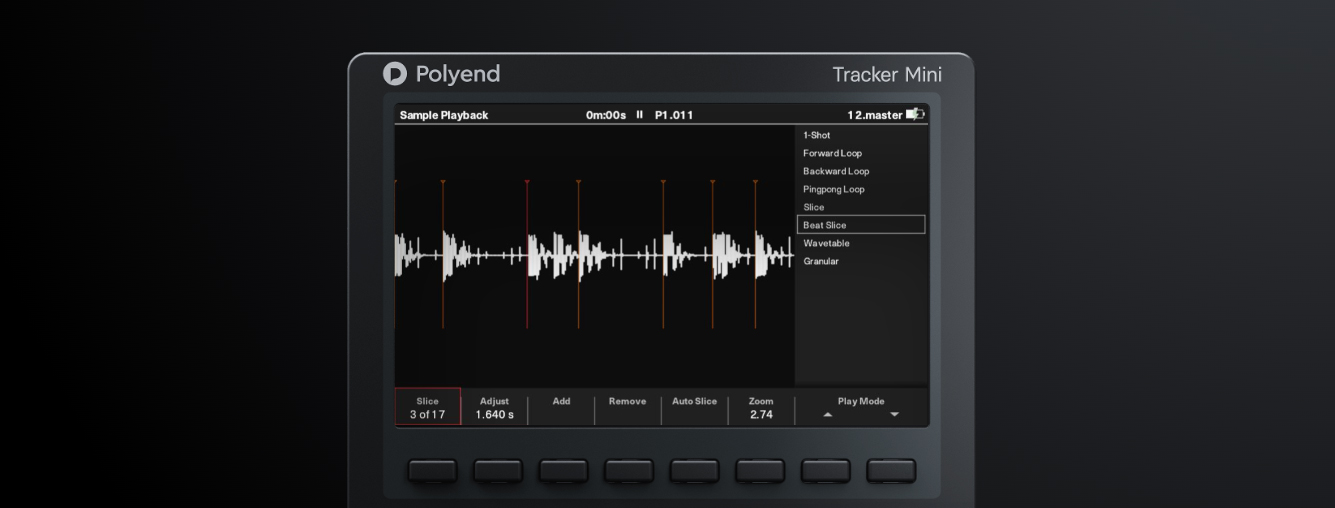Click the hardware button under the Add label

[563, 471]
